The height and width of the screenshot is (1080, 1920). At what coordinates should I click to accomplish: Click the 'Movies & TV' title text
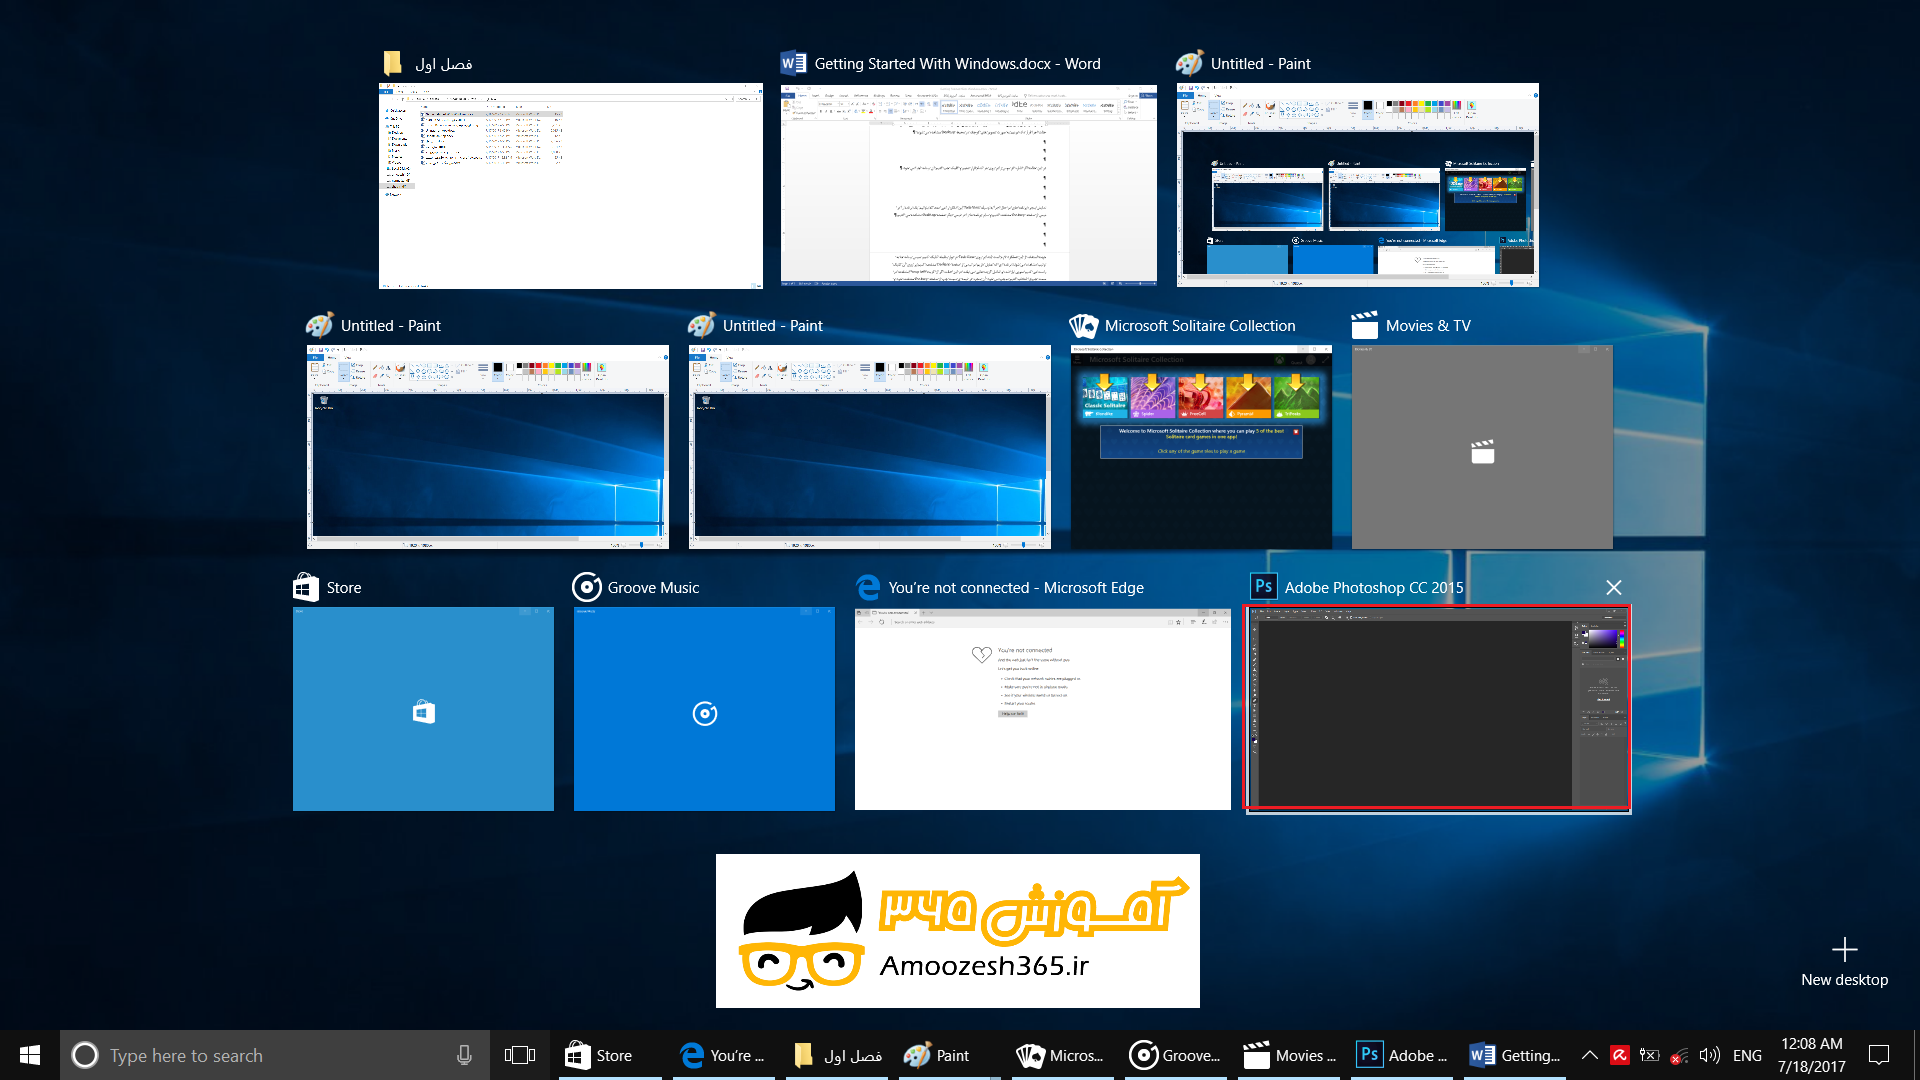pos(1428,326)
